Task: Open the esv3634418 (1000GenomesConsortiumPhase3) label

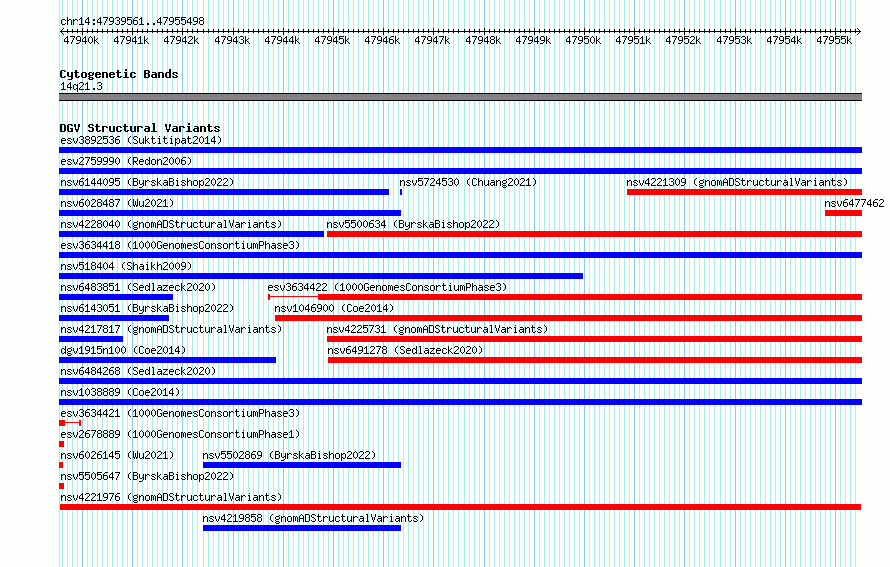Action: coord(180,245)
